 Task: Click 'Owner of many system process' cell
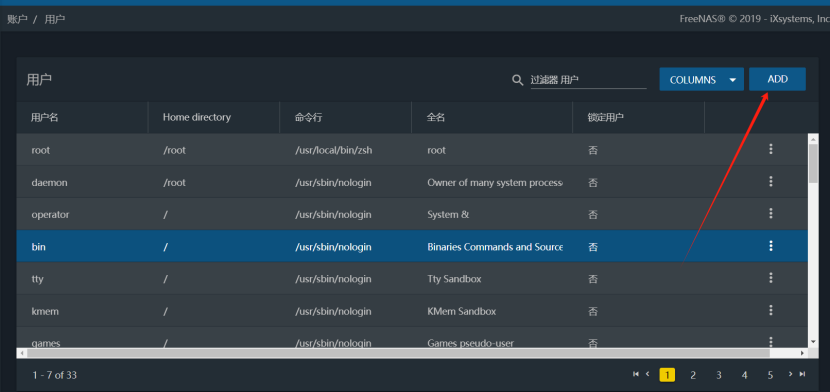pos(495,183)
